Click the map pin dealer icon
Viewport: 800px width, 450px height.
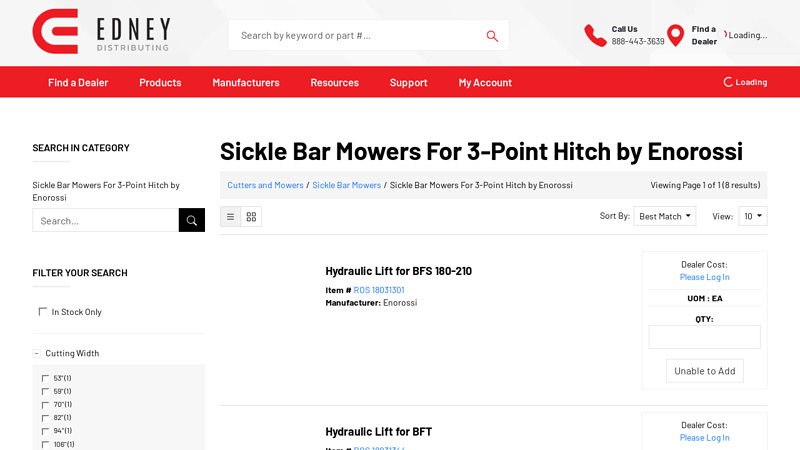click(676, 35)
